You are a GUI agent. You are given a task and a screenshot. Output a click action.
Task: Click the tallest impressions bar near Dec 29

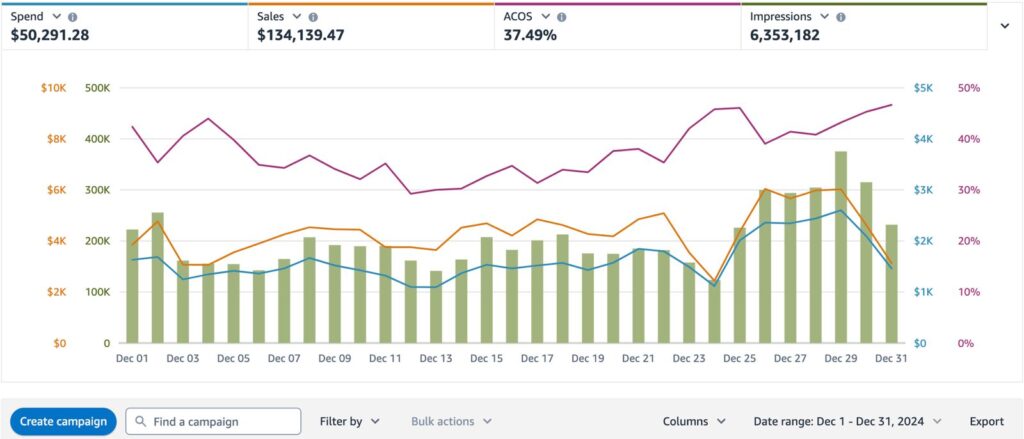point(841,248)
